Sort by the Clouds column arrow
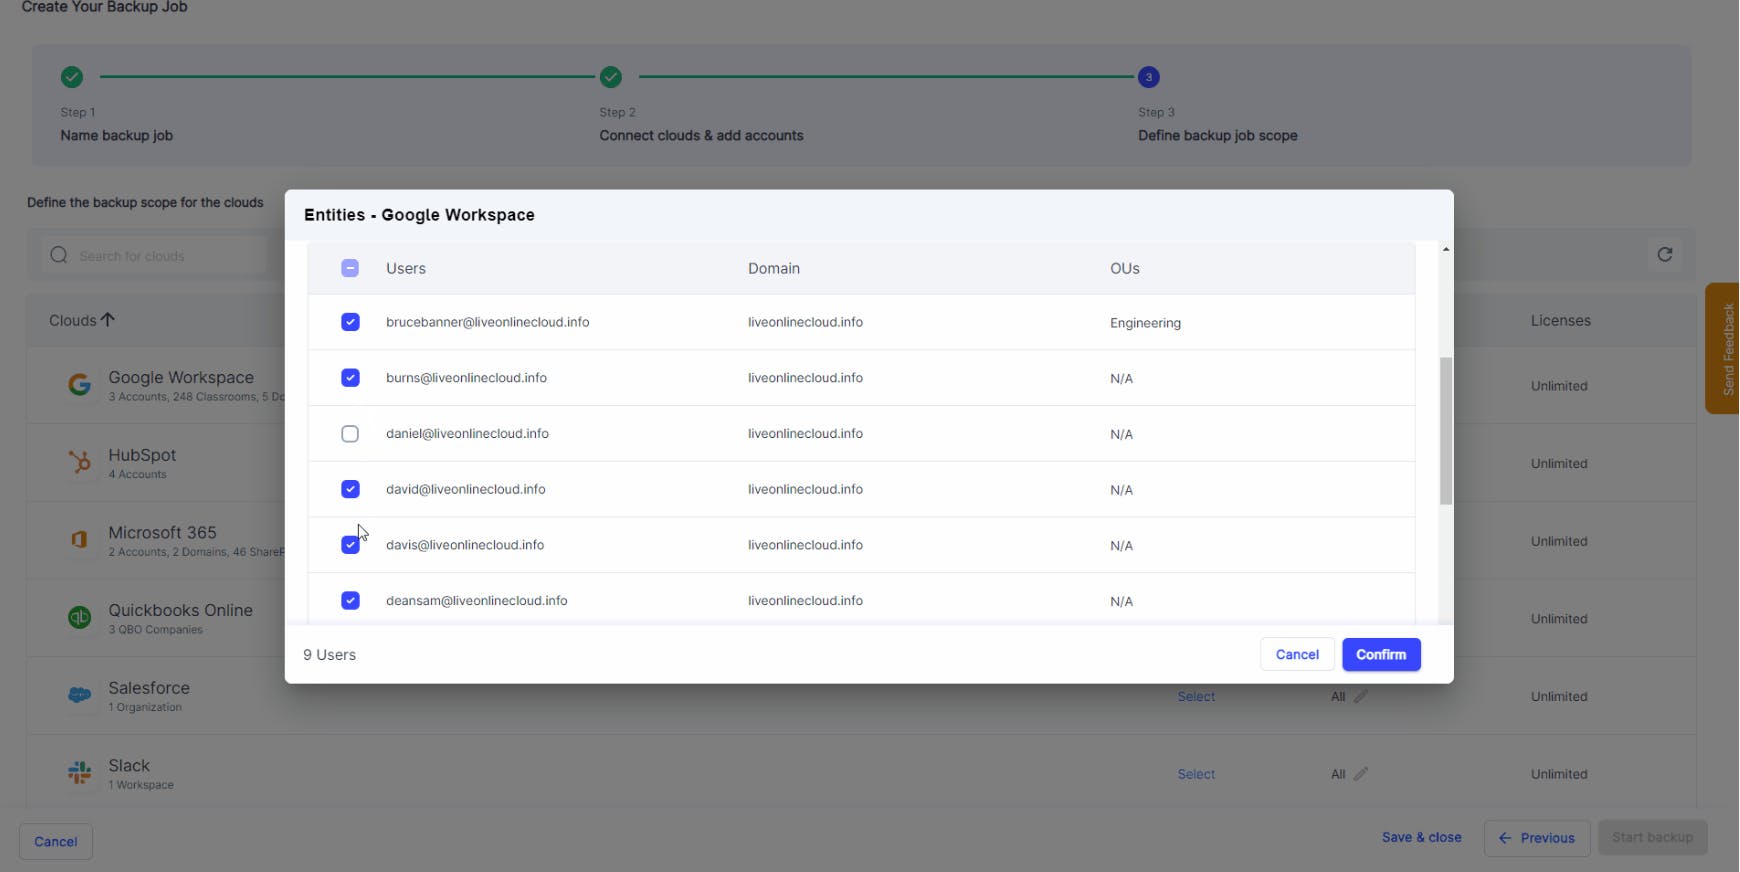 108,320
